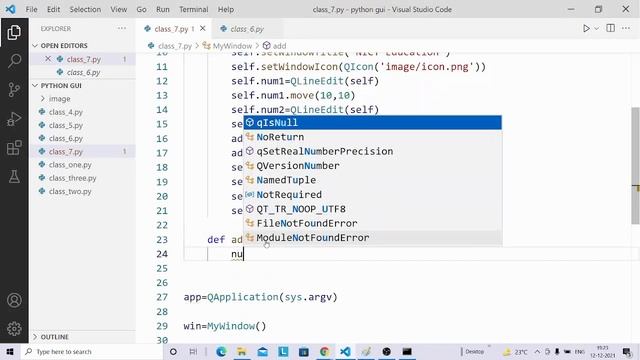Open Microsoft Edge from taskbar
Viewport: 640px width, 360px height.
coord(221,351)
